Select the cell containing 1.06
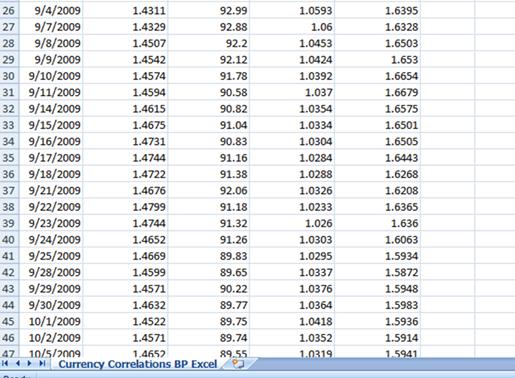The height and width of the screenshot is (378, 515). pyautogui.click(x=292, y=27)
